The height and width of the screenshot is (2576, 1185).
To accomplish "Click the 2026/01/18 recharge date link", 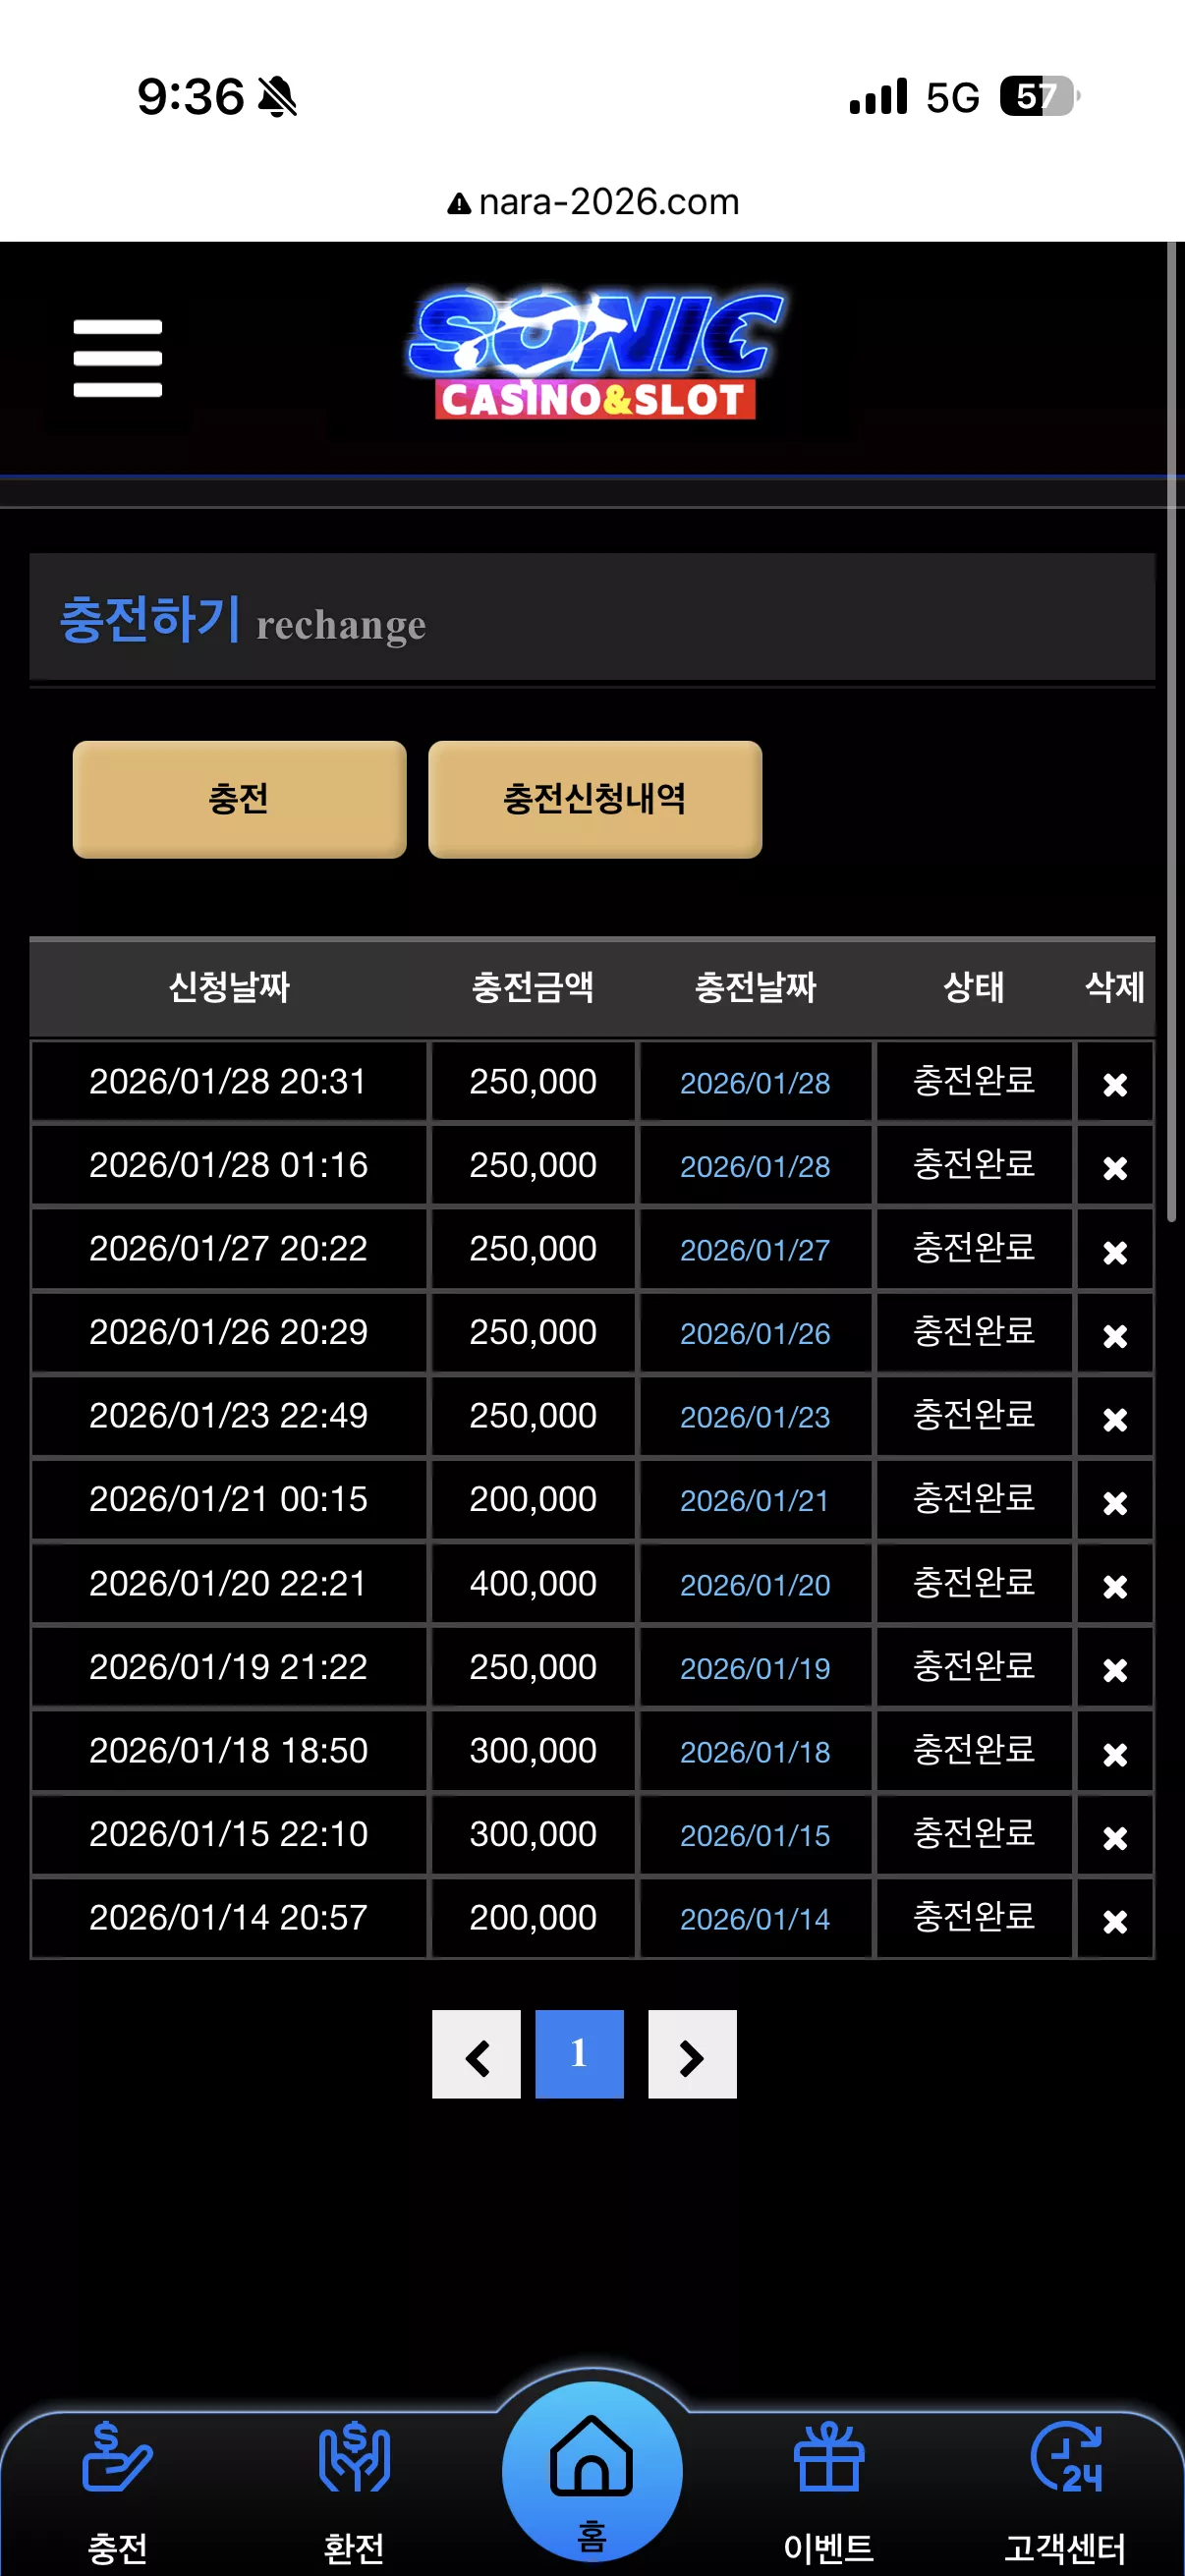I will [x=755, y=1752].
